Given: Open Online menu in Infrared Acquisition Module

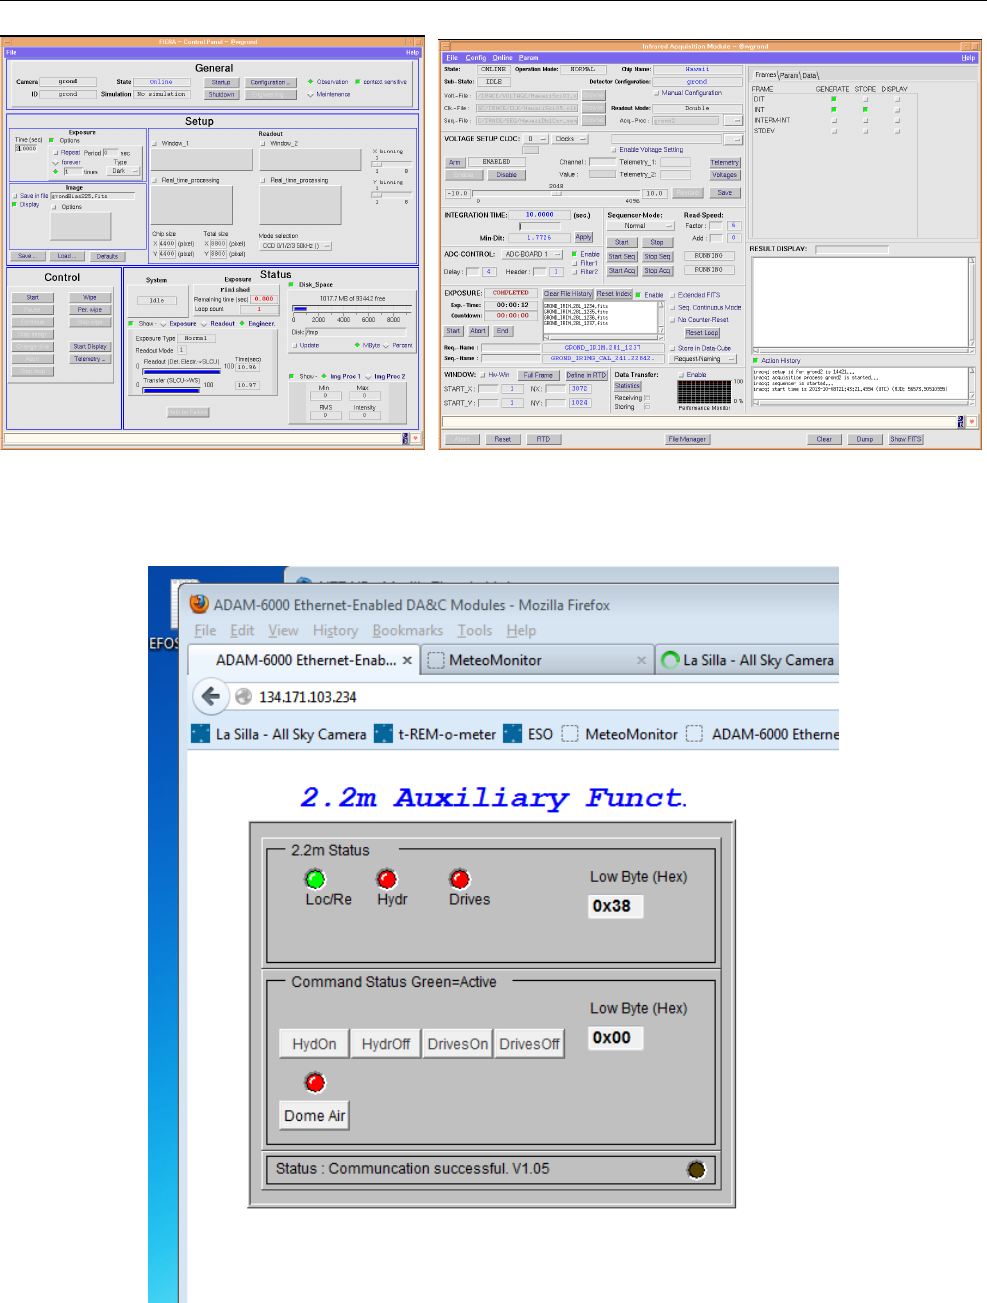Looking at the screenshot, I should (x=502, y=58).
